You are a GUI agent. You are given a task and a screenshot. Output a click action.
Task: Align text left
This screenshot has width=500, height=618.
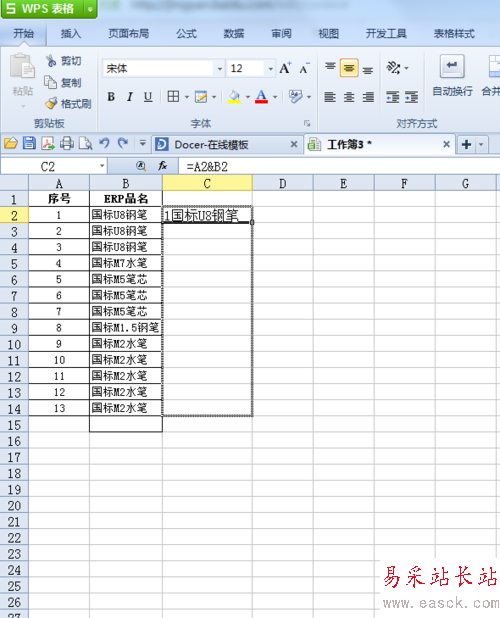[330, 97]
